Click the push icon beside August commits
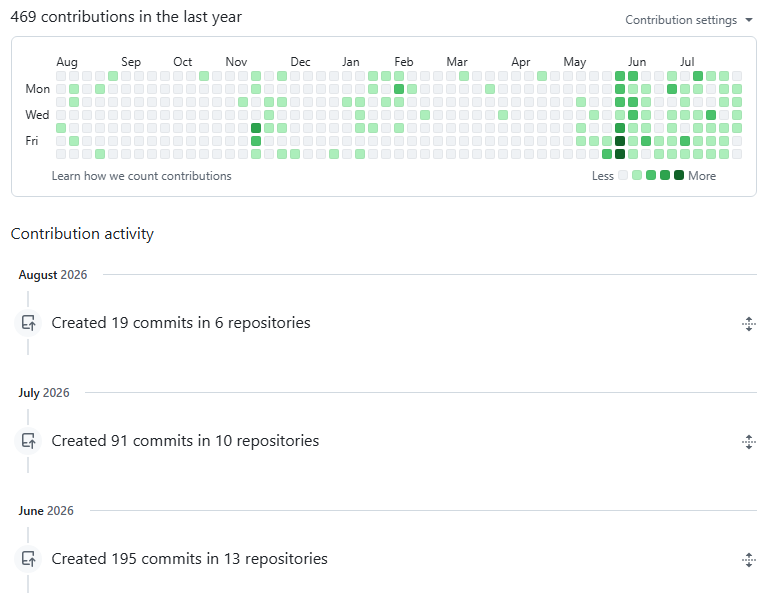 (x=28, y=323)
